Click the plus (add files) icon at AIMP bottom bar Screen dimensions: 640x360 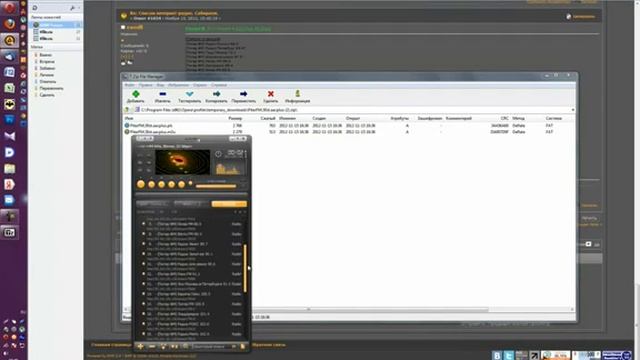(140, 347)
